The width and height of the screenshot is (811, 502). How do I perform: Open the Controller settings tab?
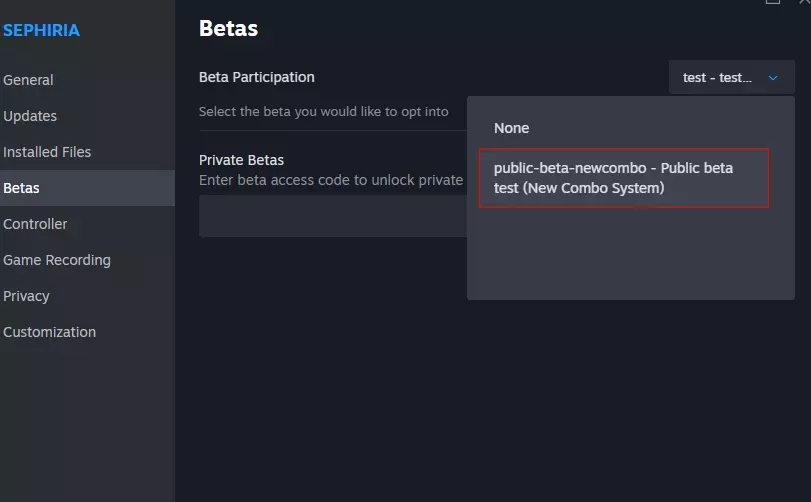(35, 224)
